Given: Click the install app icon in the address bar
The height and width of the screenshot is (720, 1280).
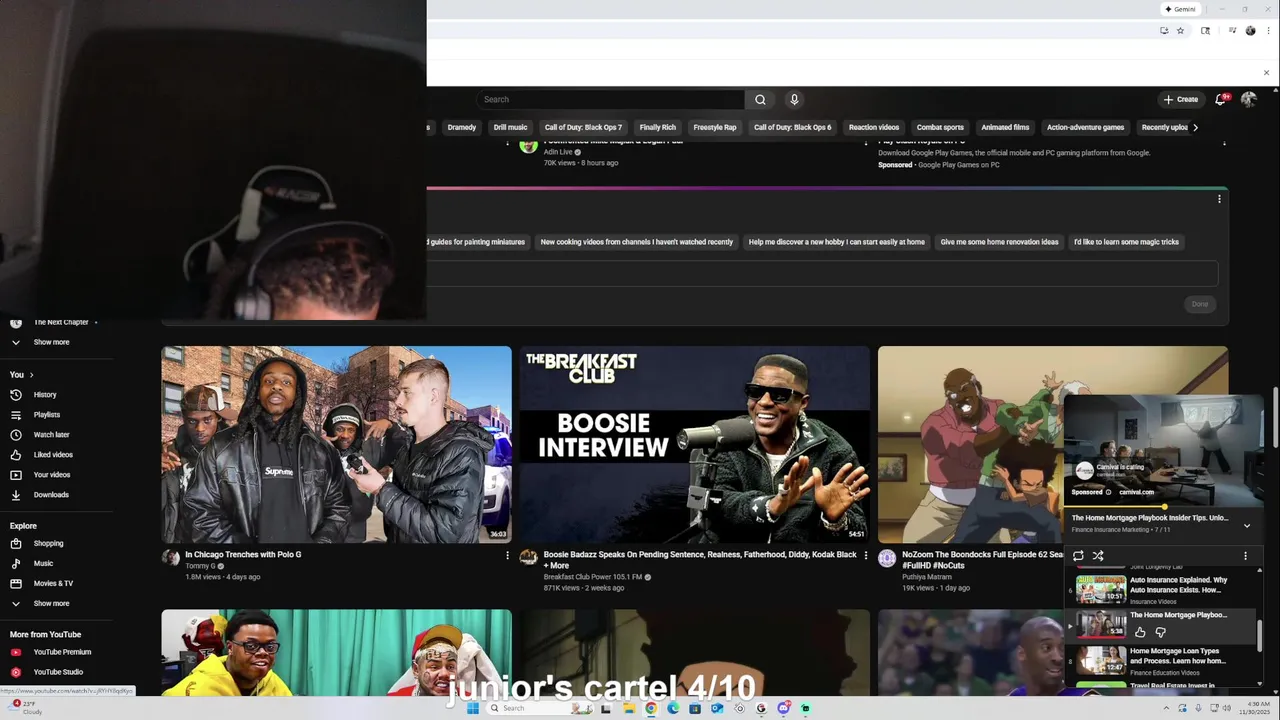Looking at the screenshot, I should click(x=1164, y=31).
